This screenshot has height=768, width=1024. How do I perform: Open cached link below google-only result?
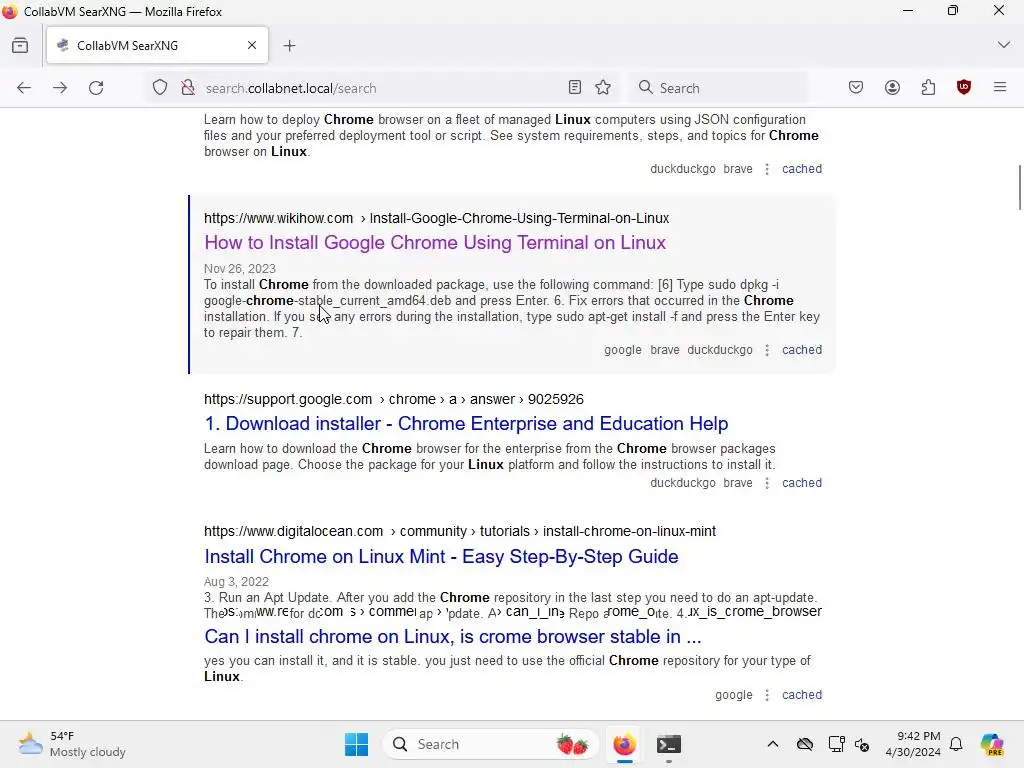point(802,695)
